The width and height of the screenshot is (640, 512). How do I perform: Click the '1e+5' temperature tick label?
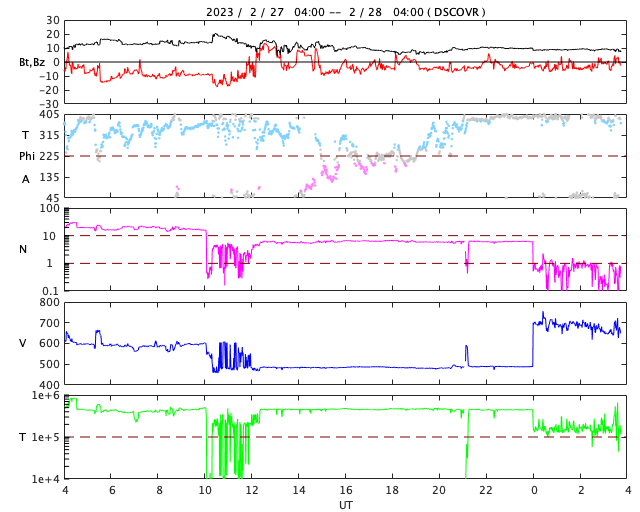pos(45,437)
